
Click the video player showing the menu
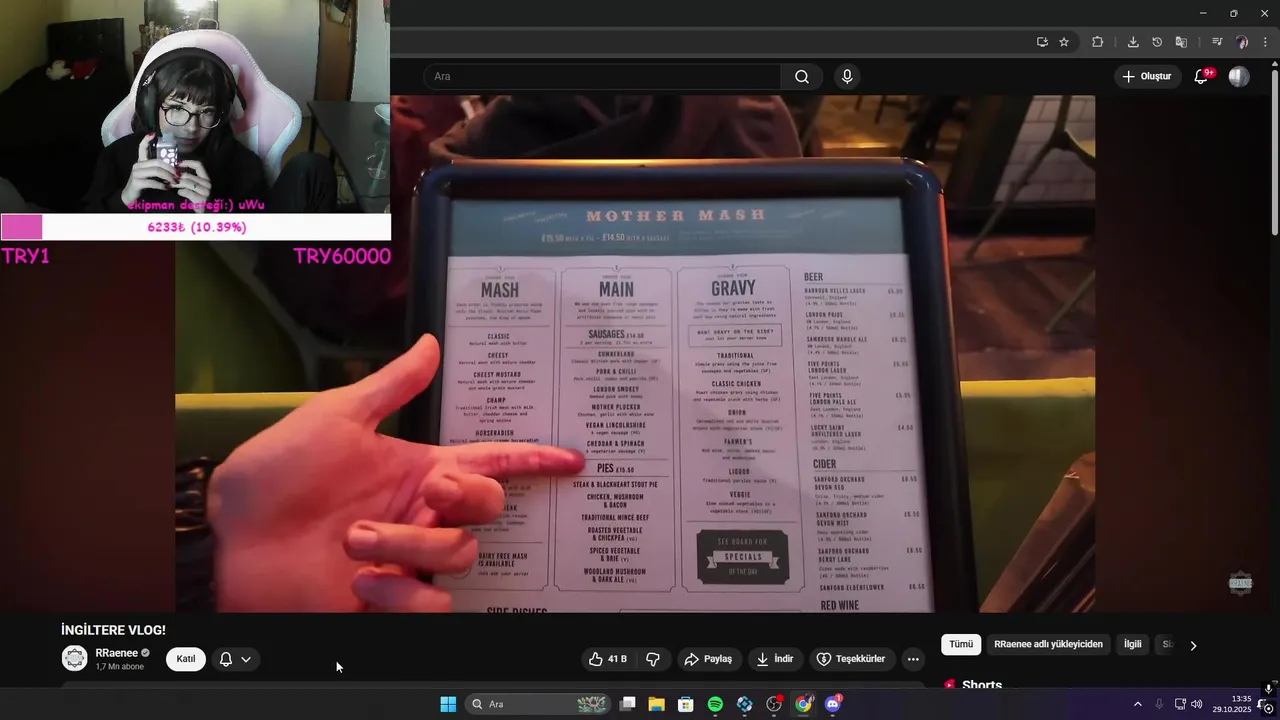[x=635, y=354]
